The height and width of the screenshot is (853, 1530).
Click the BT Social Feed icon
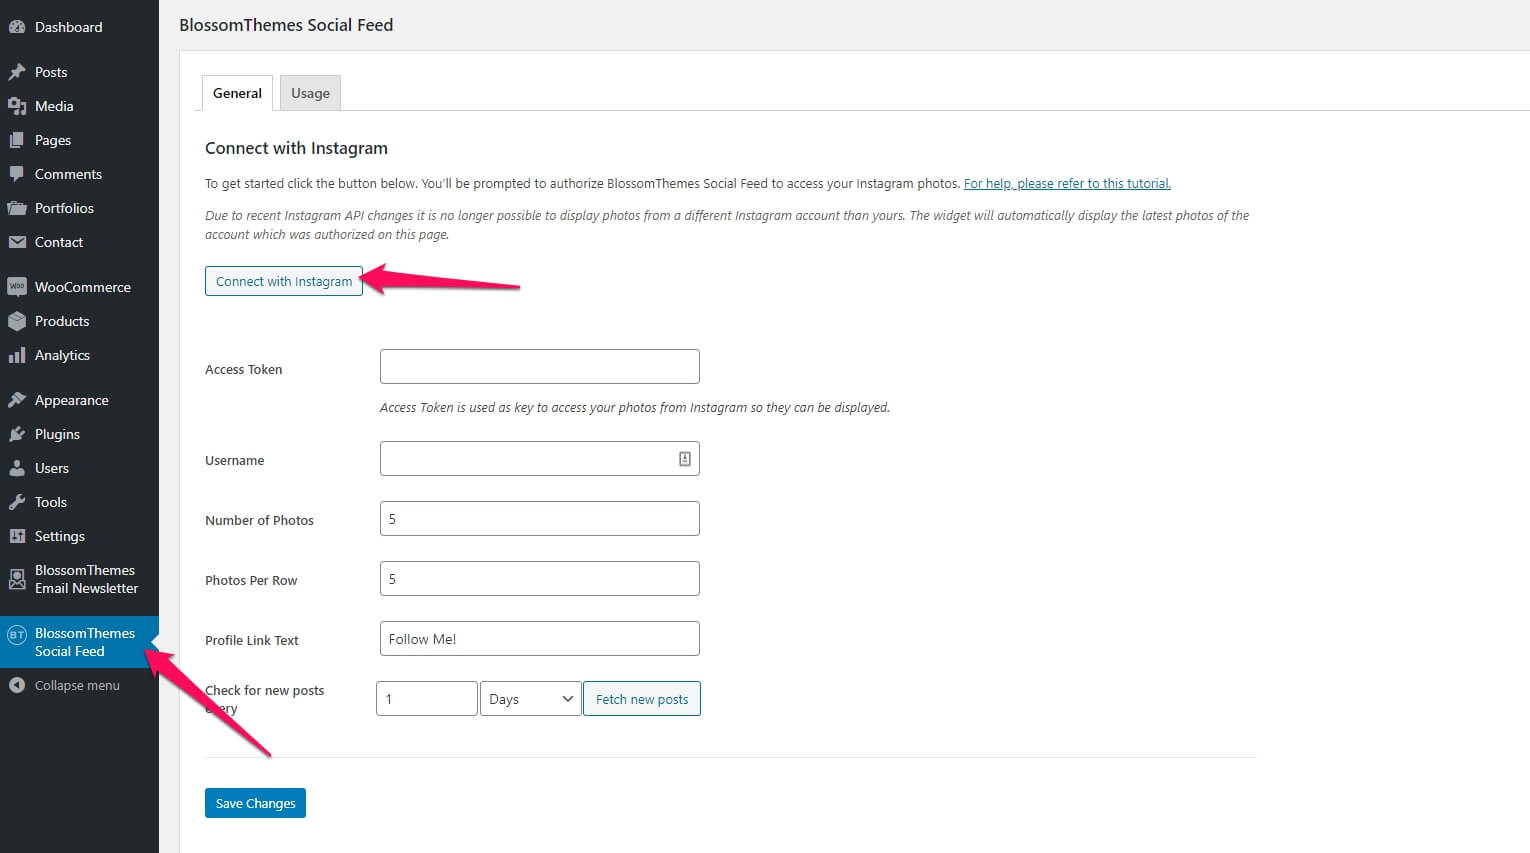[x=17, y=634]
